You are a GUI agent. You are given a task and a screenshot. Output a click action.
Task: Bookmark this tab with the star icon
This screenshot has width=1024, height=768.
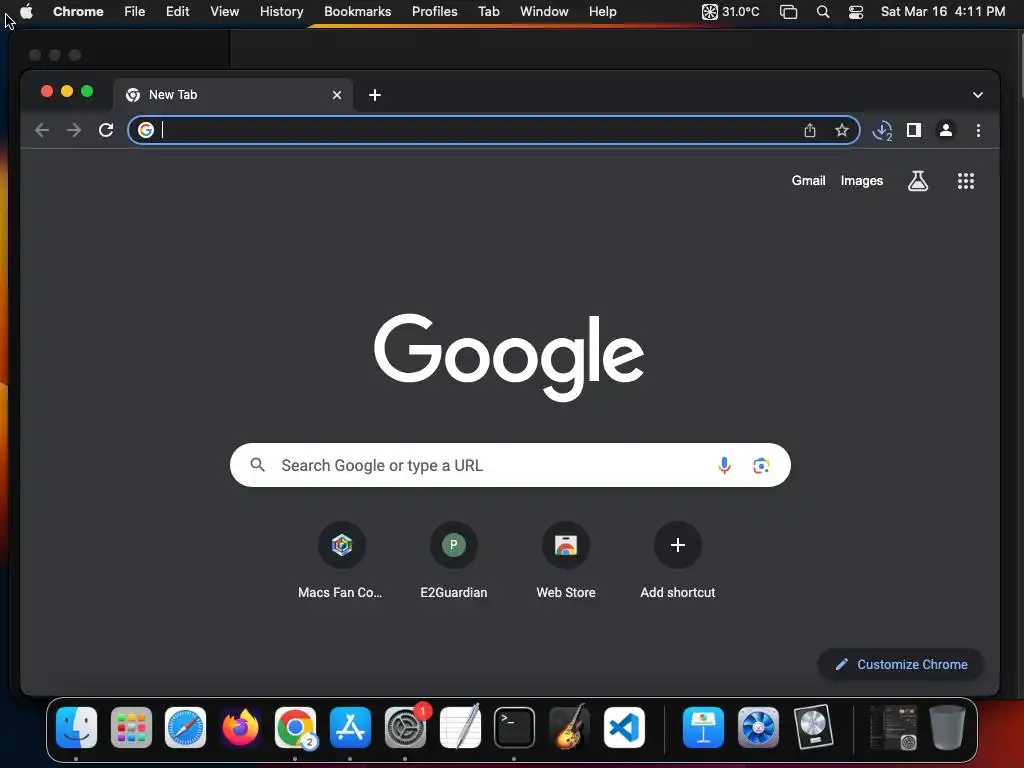click(x=842, y=131)
